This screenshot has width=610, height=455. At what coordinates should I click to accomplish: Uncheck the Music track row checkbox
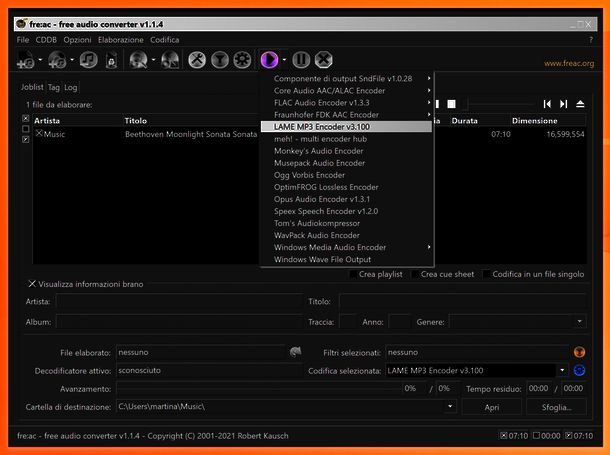click(39, 133)
